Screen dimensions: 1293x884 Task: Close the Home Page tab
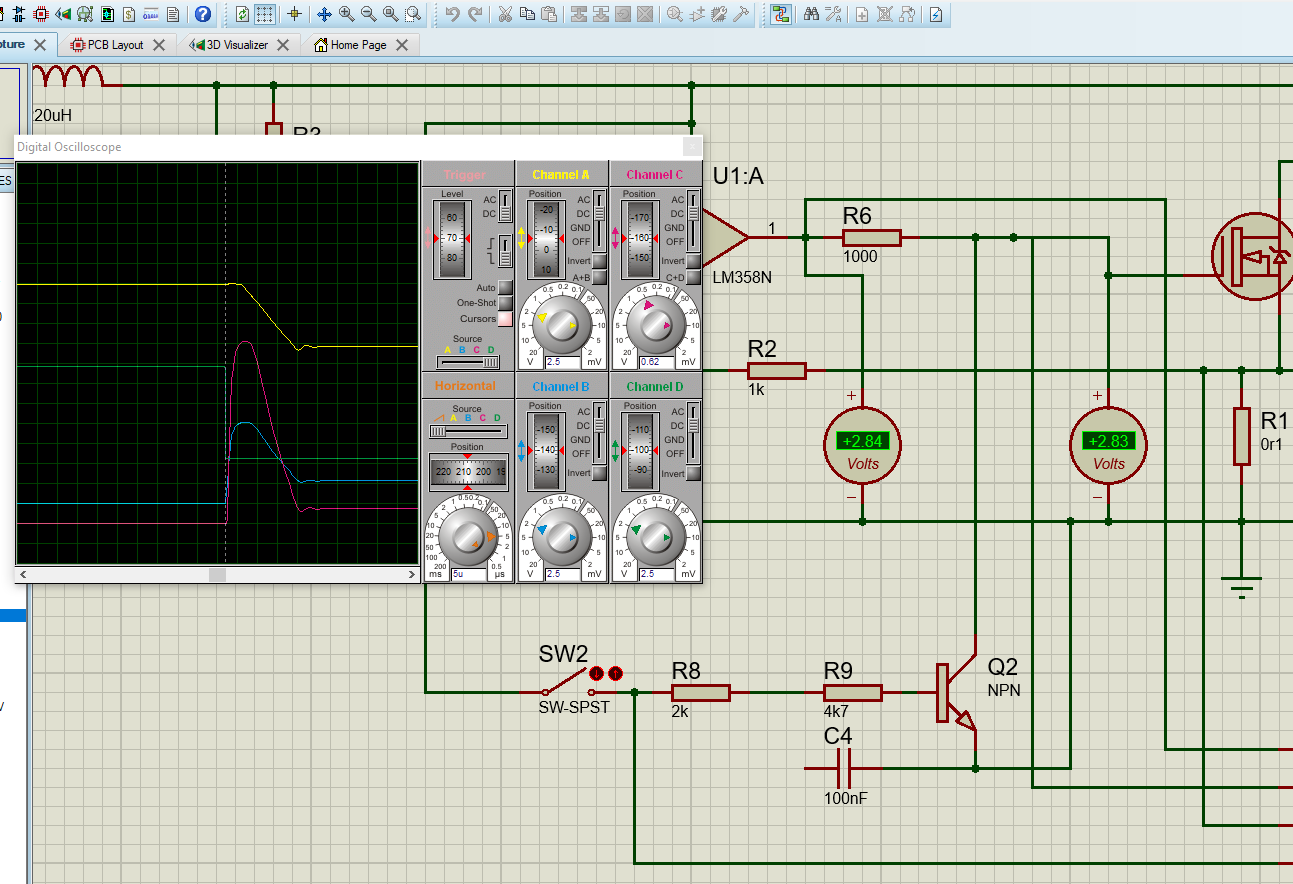click(402, 45)
